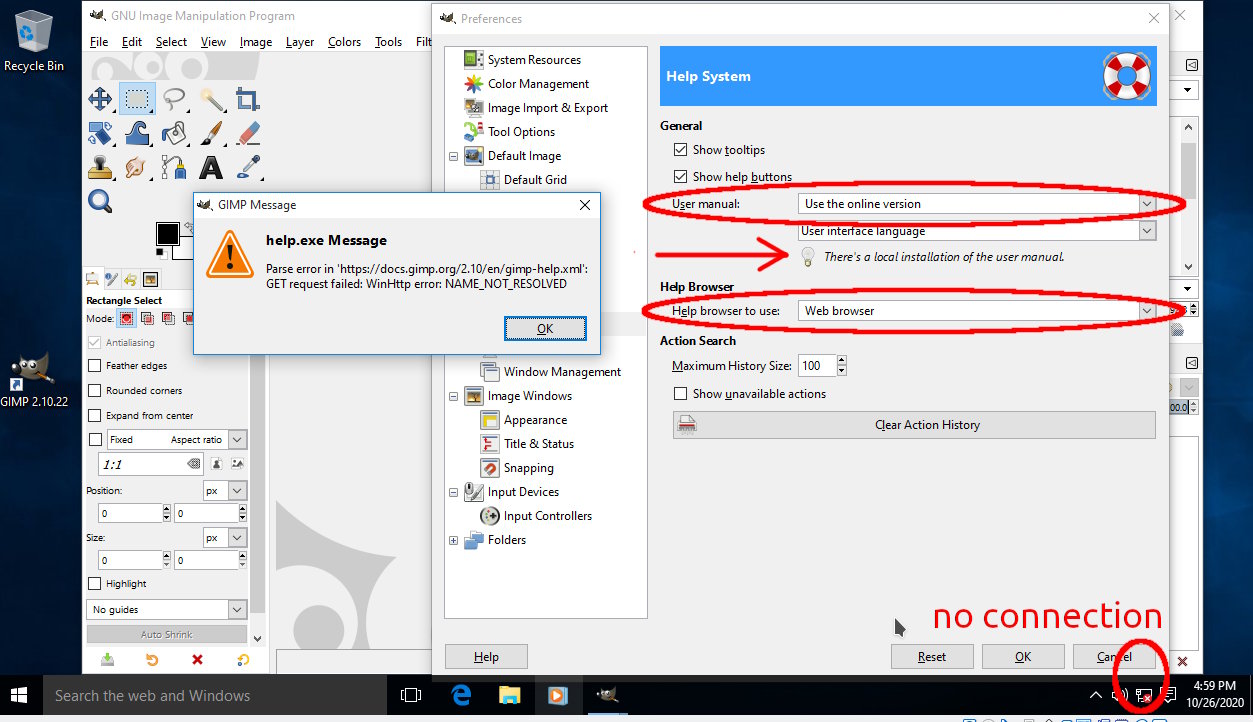Open the File menu
The width and height of the screenshot is (1253, 722).
(x=99, y=42)
